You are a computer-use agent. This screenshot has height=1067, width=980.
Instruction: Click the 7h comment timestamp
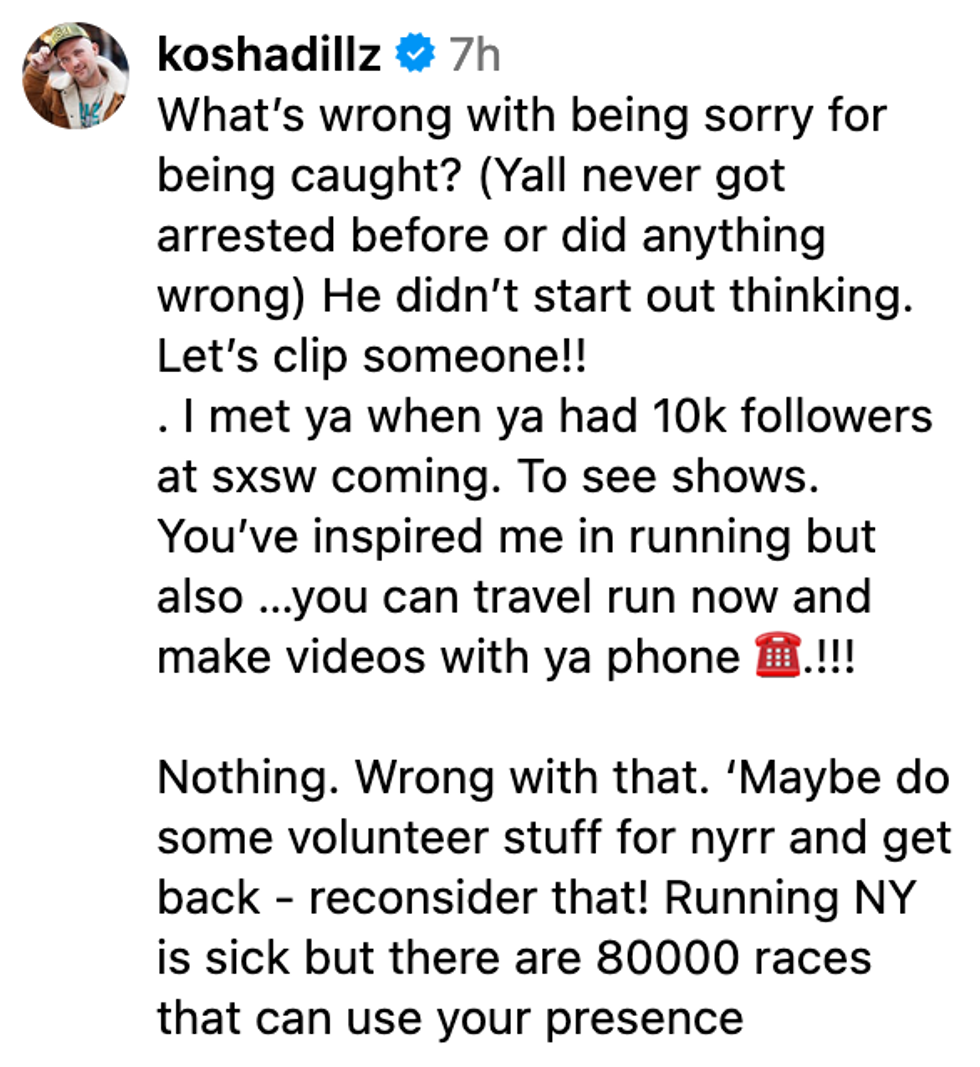click(473, 55)
